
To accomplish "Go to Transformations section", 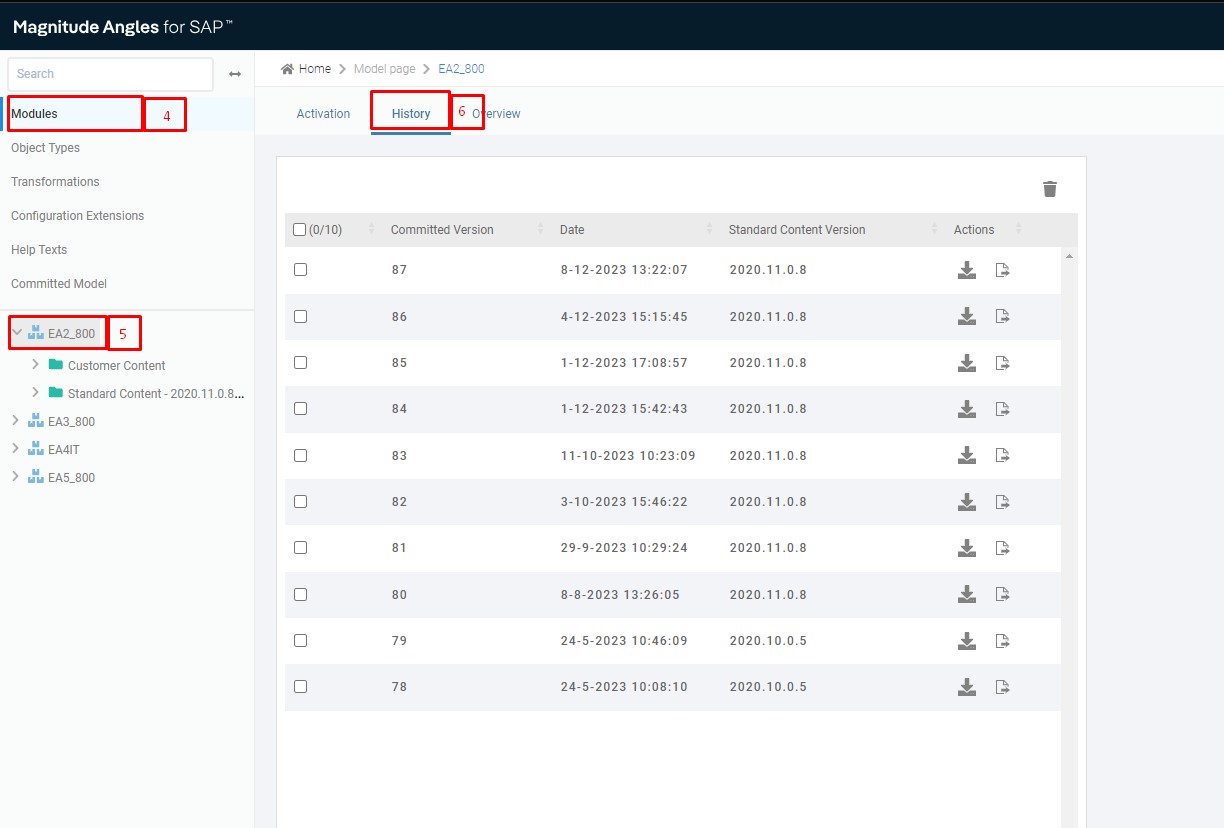I will click(55, 182).
